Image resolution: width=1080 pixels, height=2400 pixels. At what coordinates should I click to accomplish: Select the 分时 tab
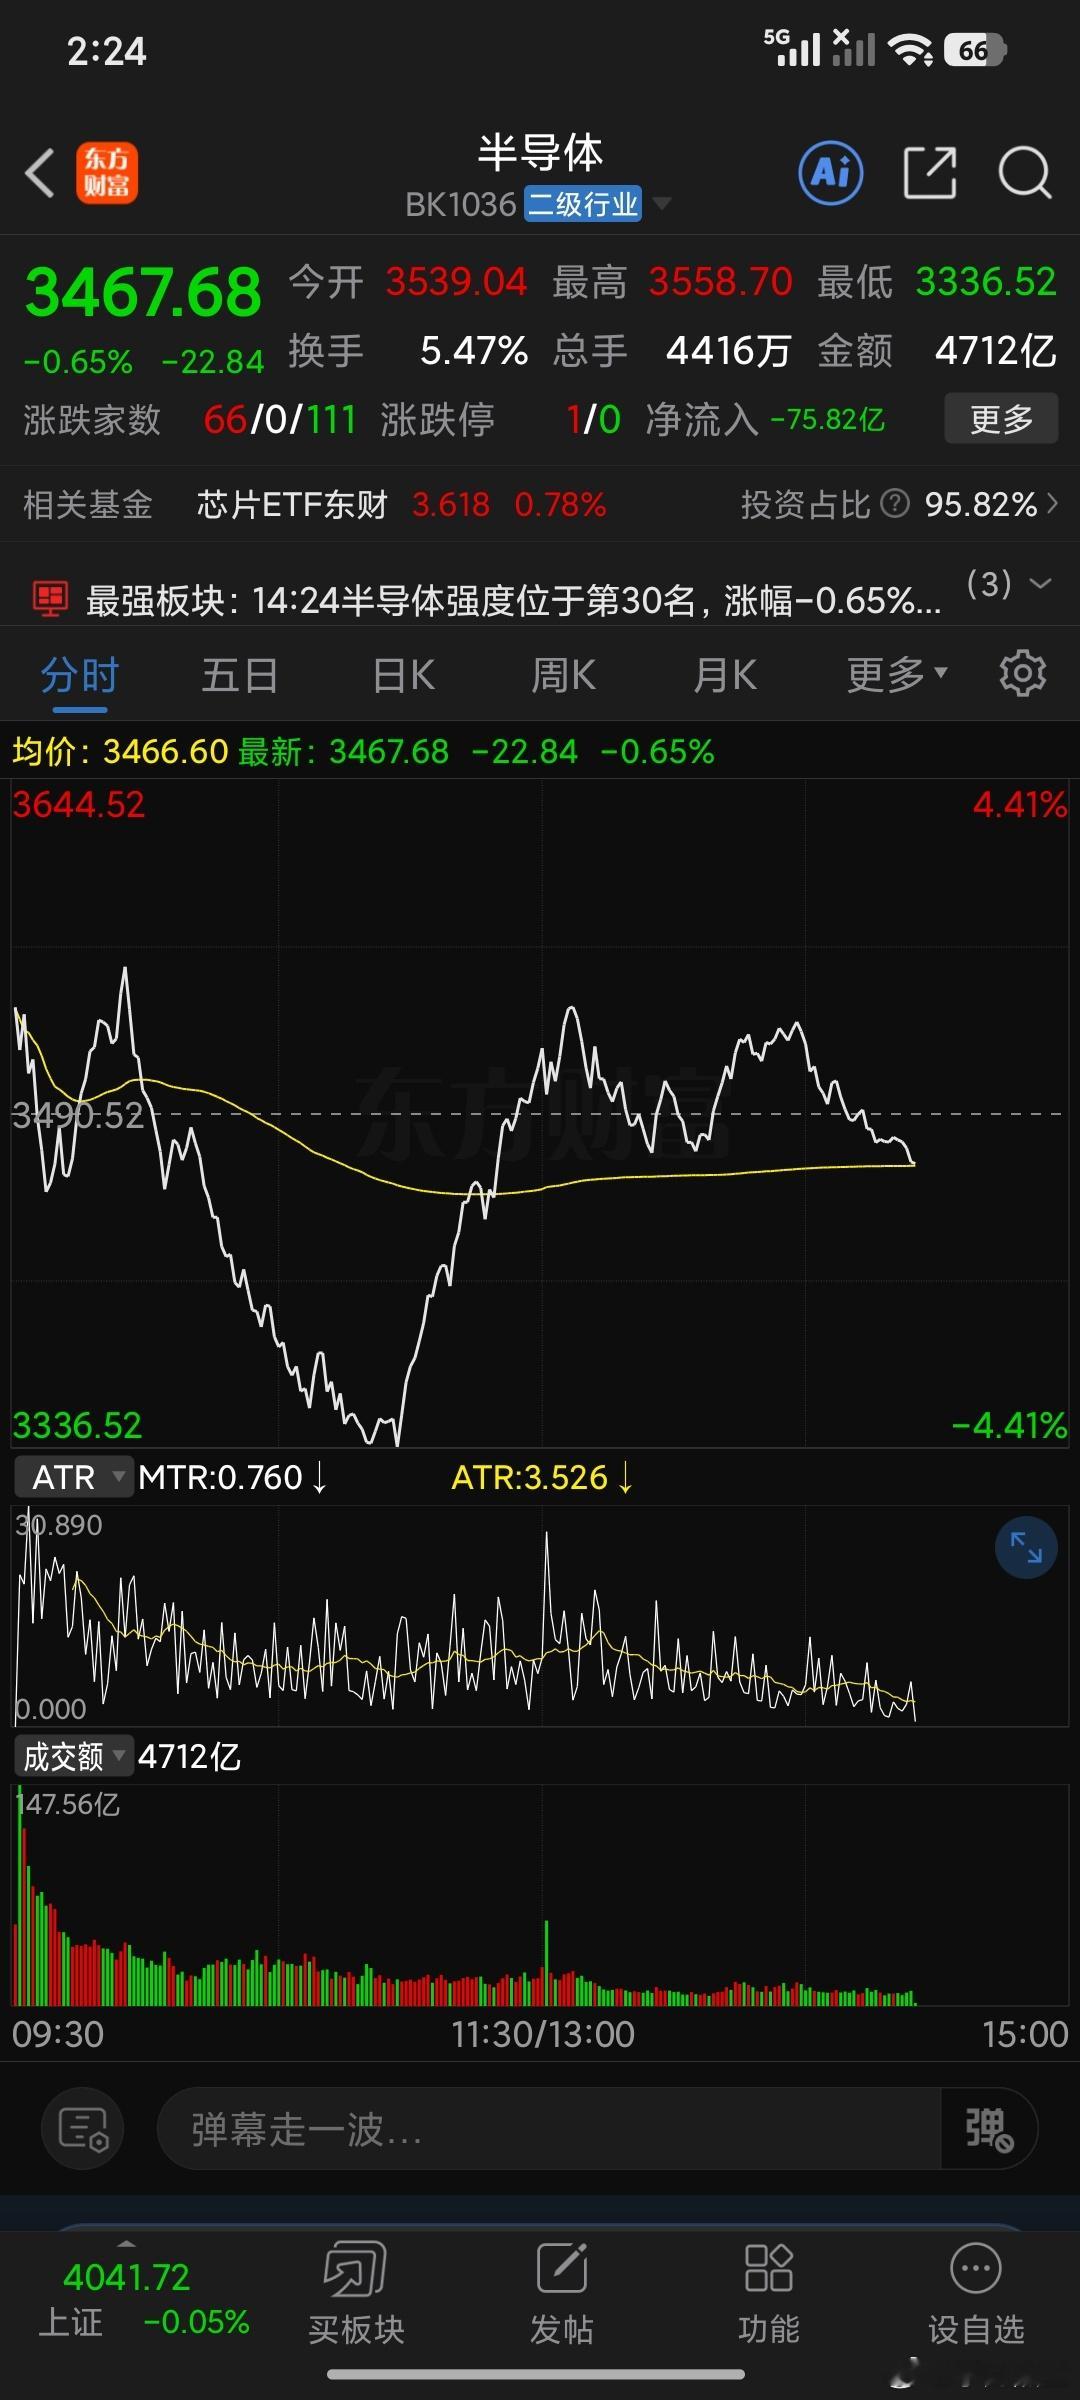coord(80,675)
